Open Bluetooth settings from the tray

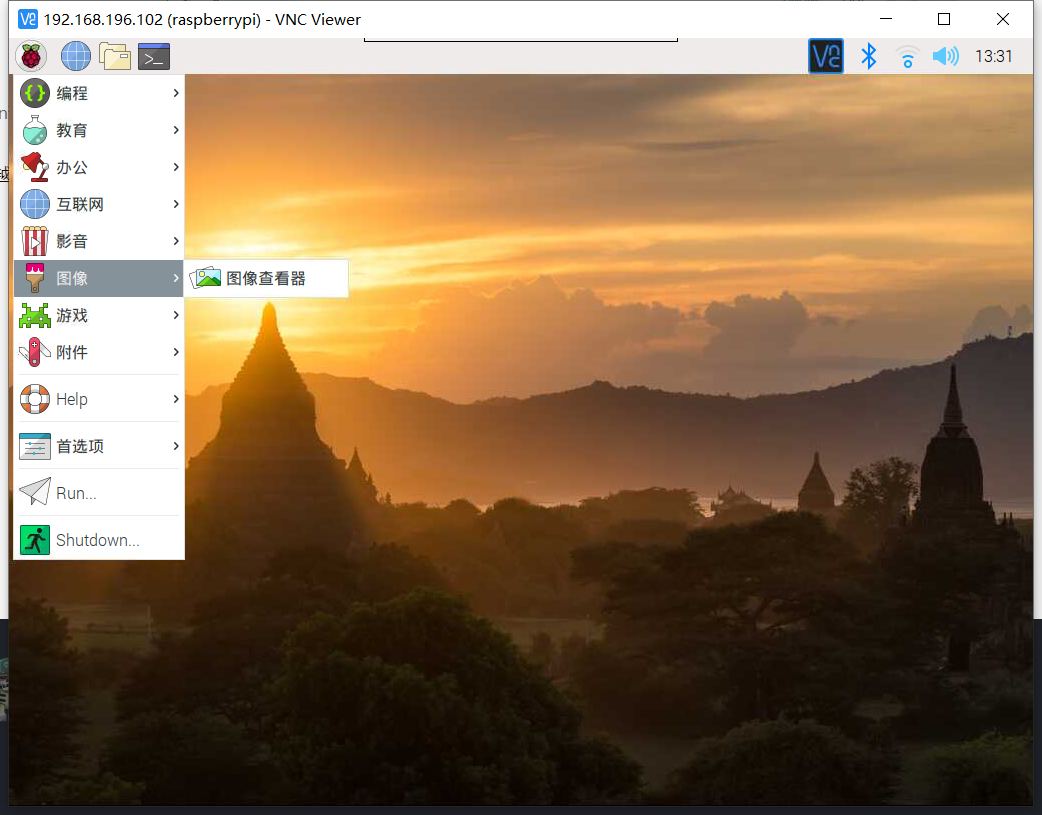tap(868, 56)
